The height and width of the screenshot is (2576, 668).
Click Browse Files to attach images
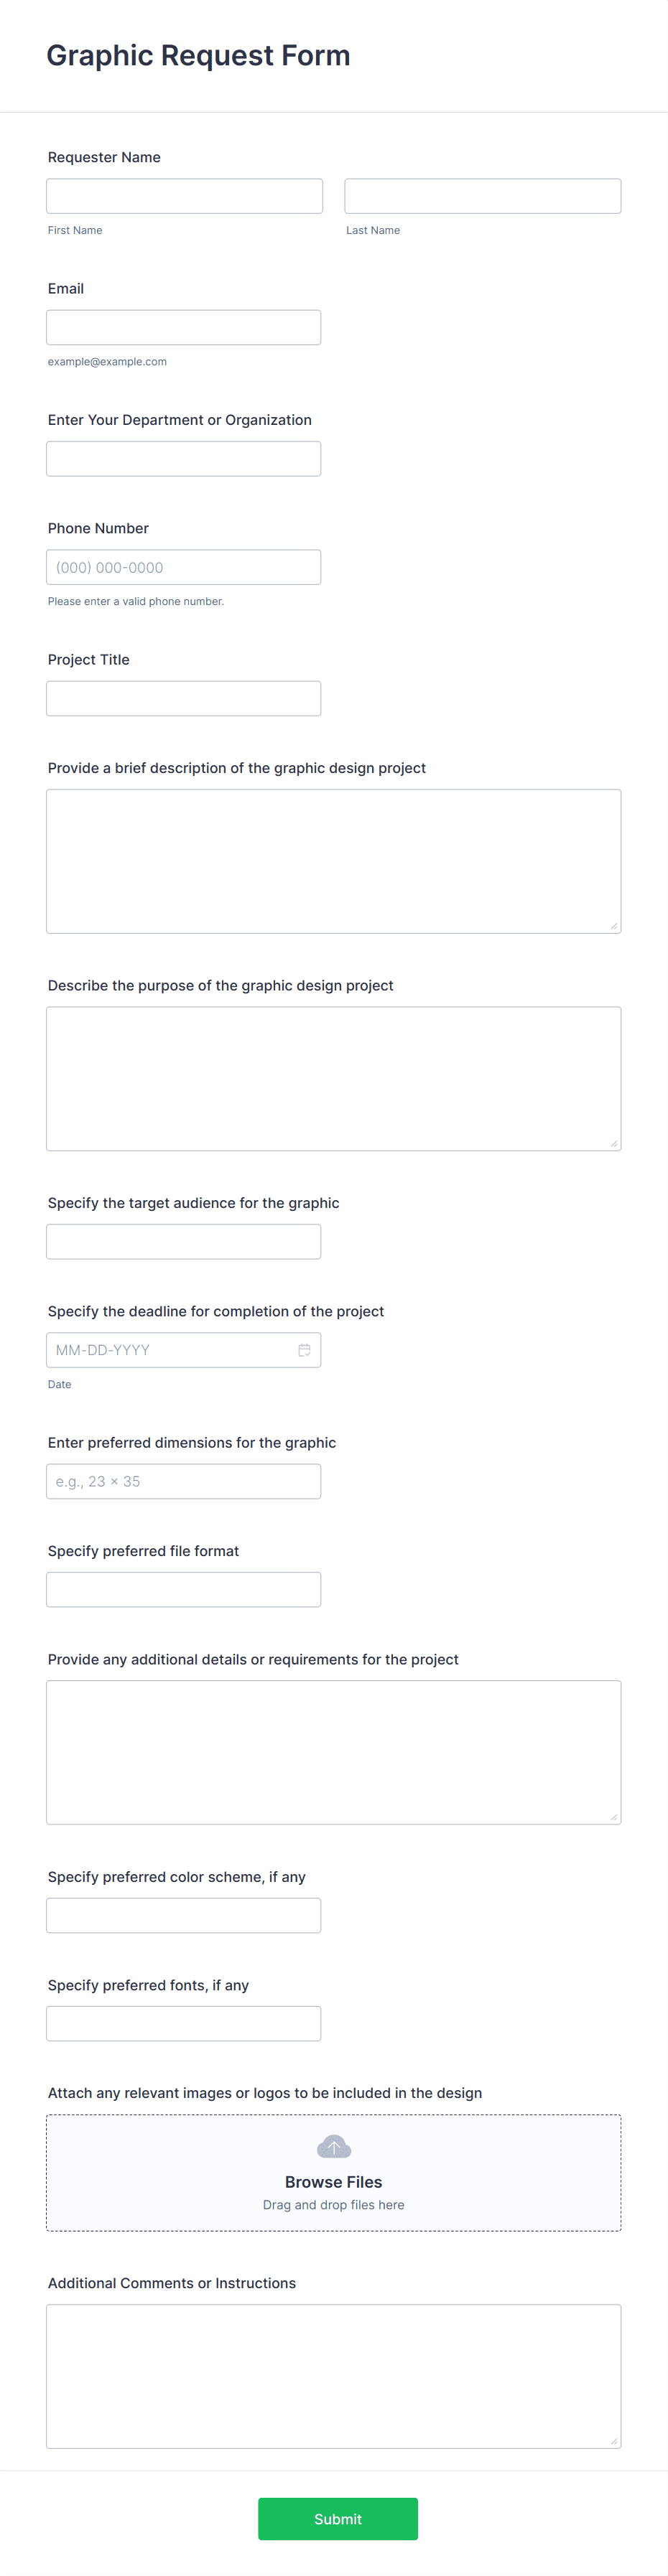coord(333,2182)
